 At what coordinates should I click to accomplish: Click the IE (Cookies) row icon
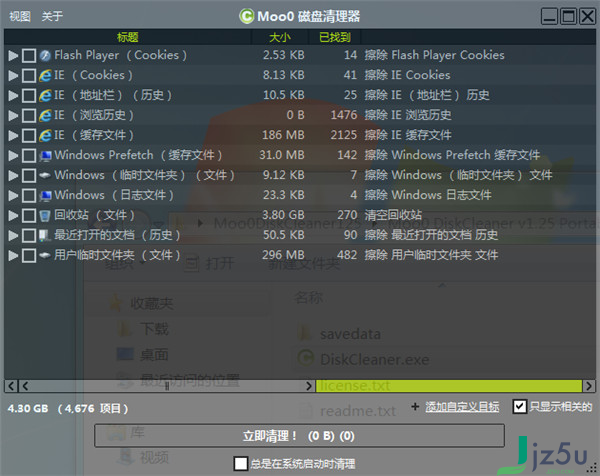pos(45,75)
